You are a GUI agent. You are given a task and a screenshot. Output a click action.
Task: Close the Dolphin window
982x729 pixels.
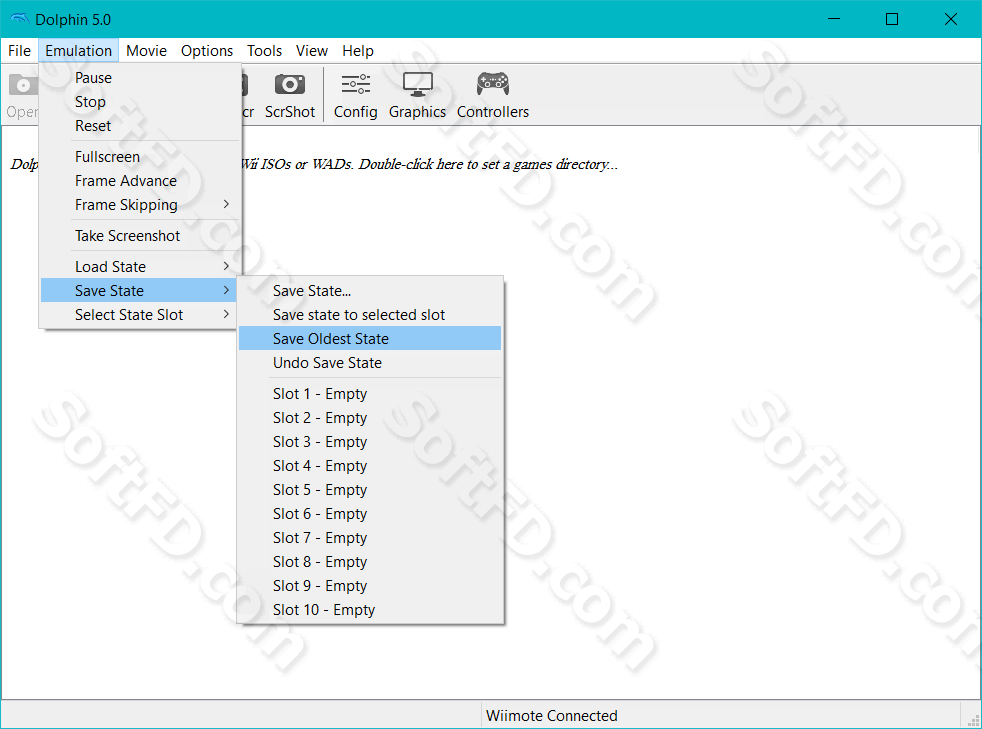coord(951,19)
